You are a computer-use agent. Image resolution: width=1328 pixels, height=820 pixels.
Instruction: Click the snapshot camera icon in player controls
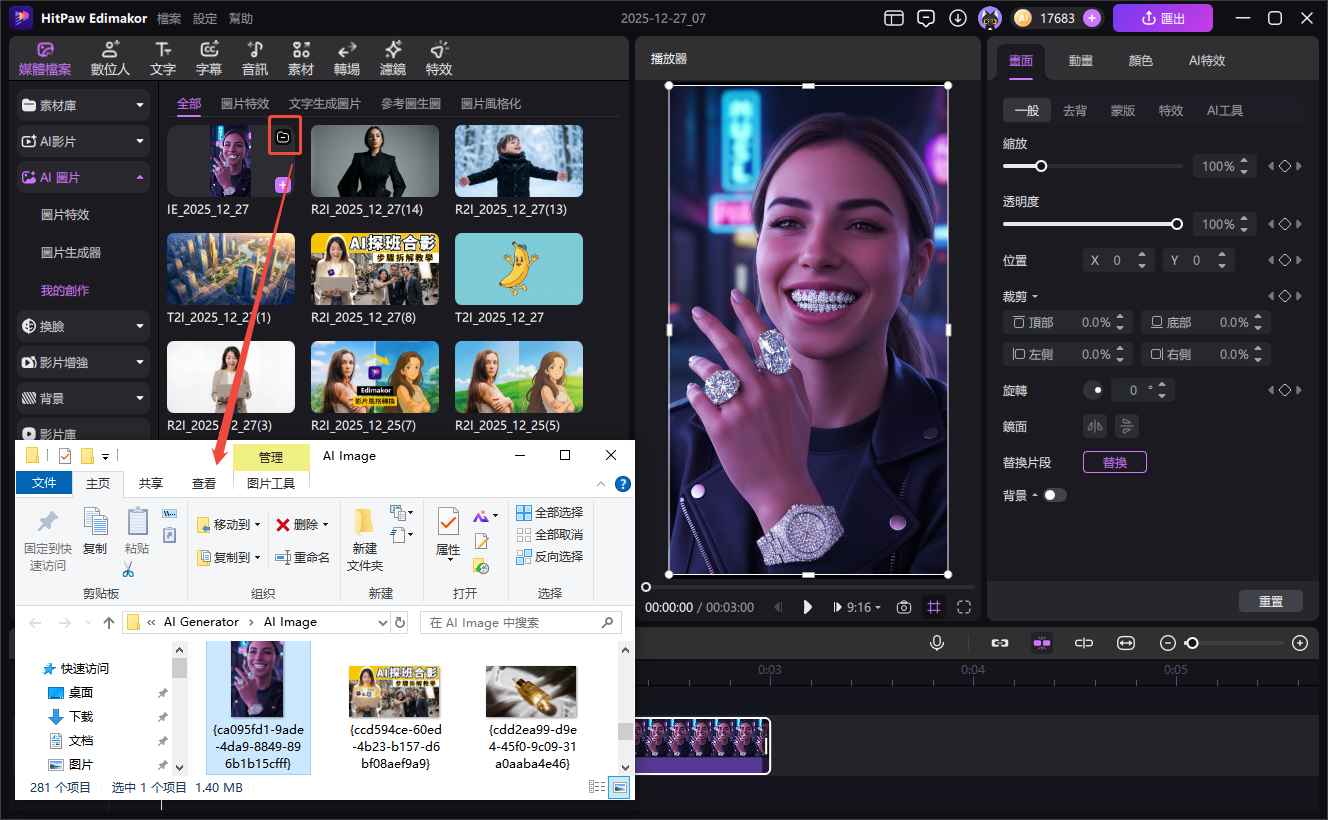tap(903, 607)
